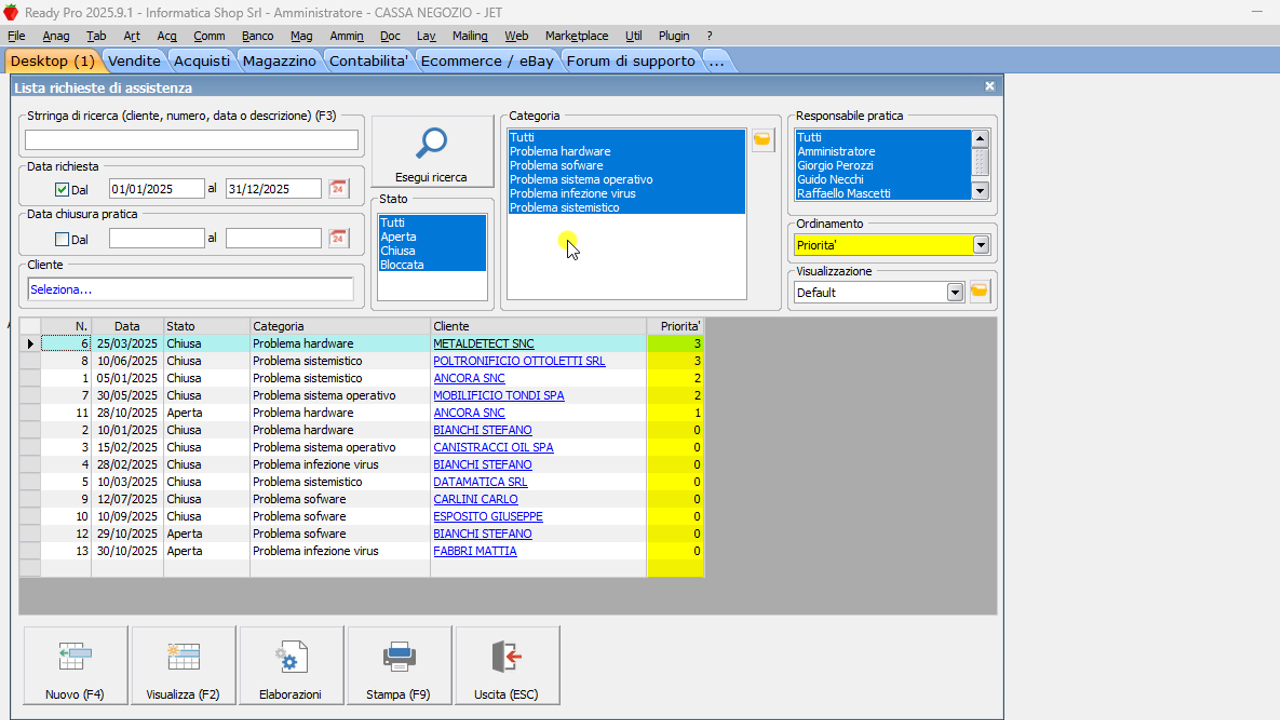Uncheck the Data richiesta Dal checkbox
The height and width of the screenshot is (720, 1280).
click(62, 189)
